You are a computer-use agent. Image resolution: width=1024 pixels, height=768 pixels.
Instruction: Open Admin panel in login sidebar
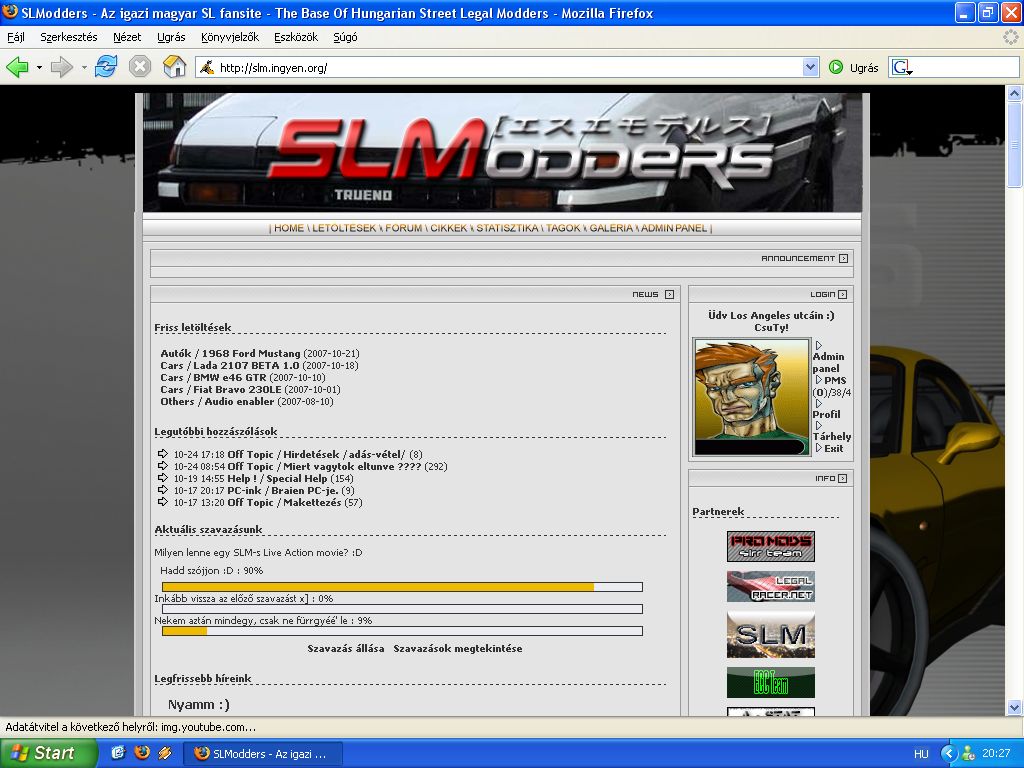point(828,362)
